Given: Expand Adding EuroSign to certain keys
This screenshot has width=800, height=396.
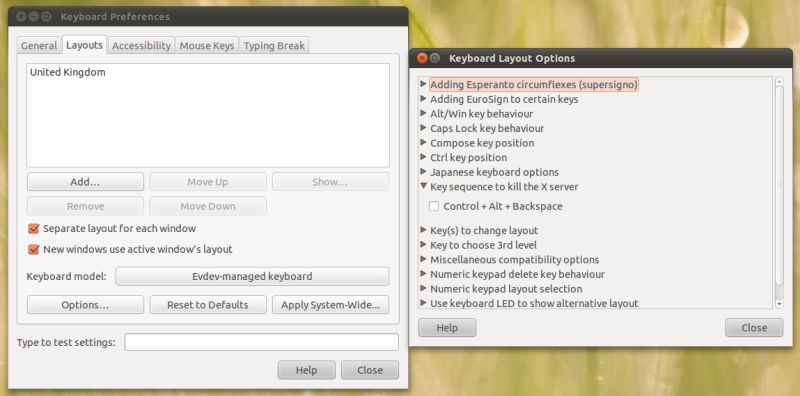Looking at the screenshot, I should 423,98.
